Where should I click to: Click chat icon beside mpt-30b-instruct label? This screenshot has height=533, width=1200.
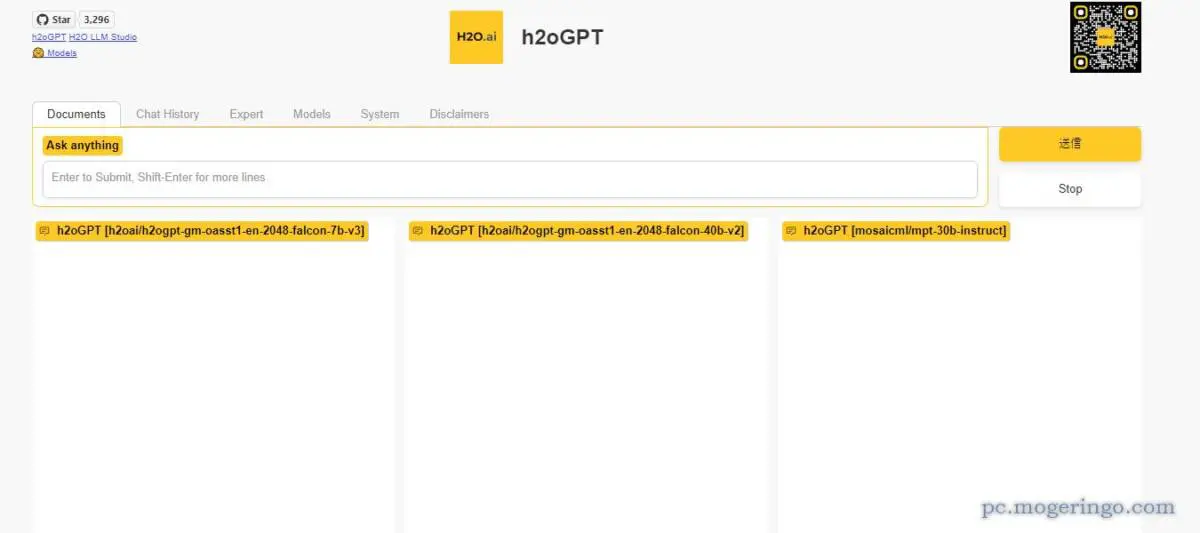click(792, 231)
